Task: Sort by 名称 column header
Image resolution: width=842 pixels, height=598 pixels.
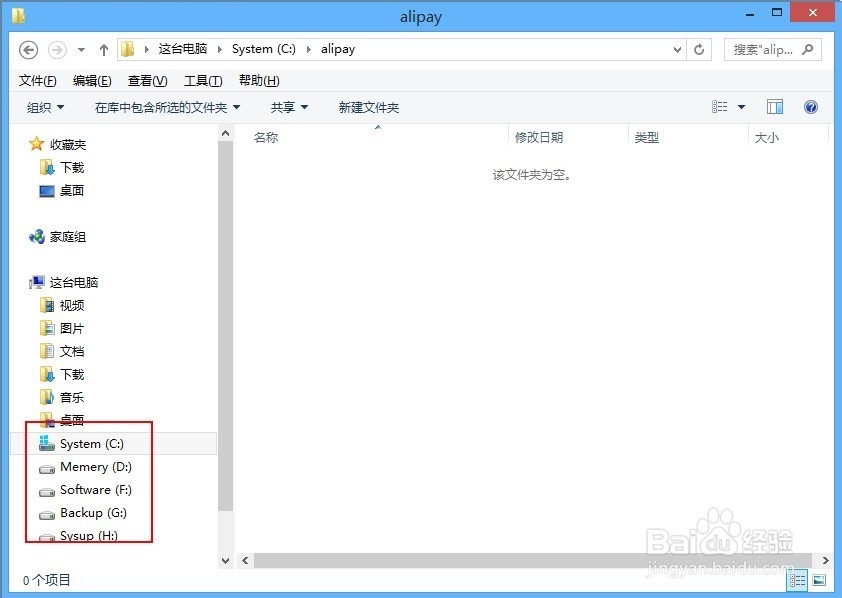Action: coord(266,137)
